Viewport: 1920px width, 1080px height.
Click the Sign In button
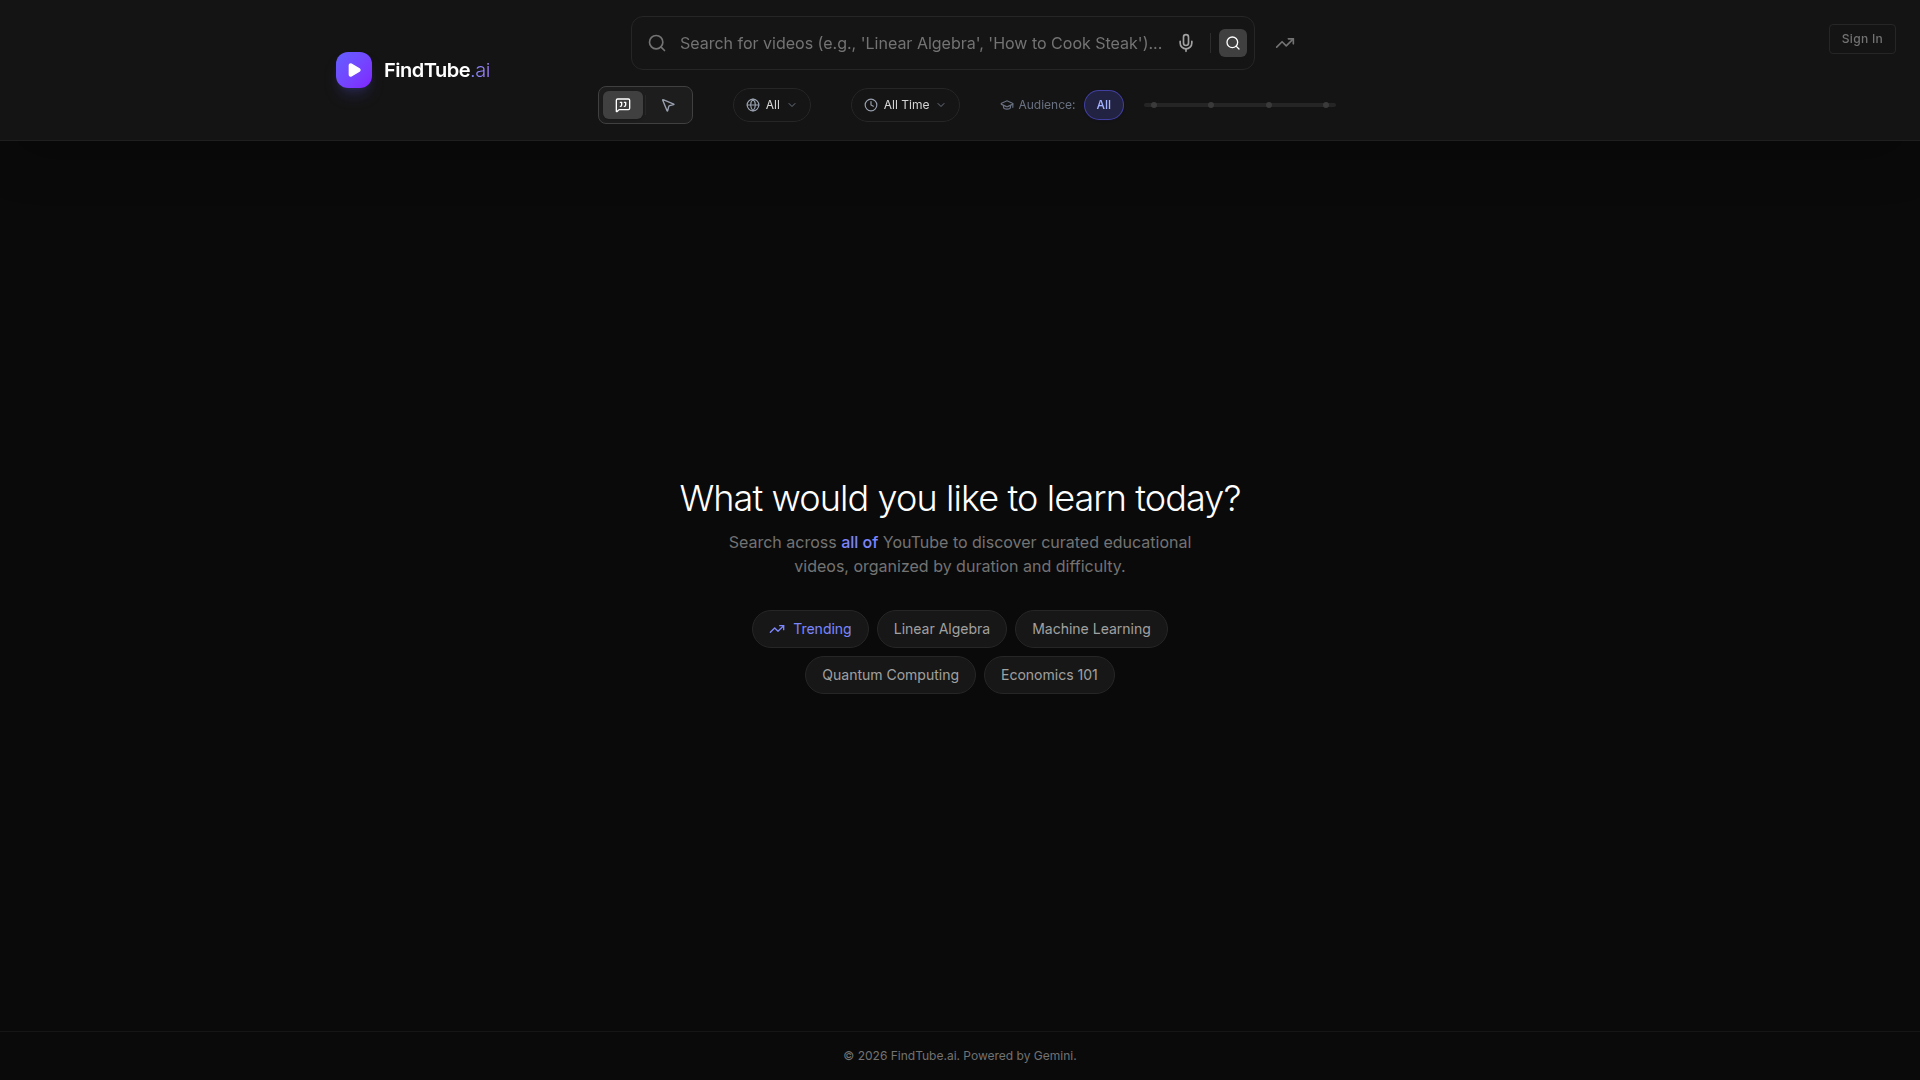coord(1861,39)
